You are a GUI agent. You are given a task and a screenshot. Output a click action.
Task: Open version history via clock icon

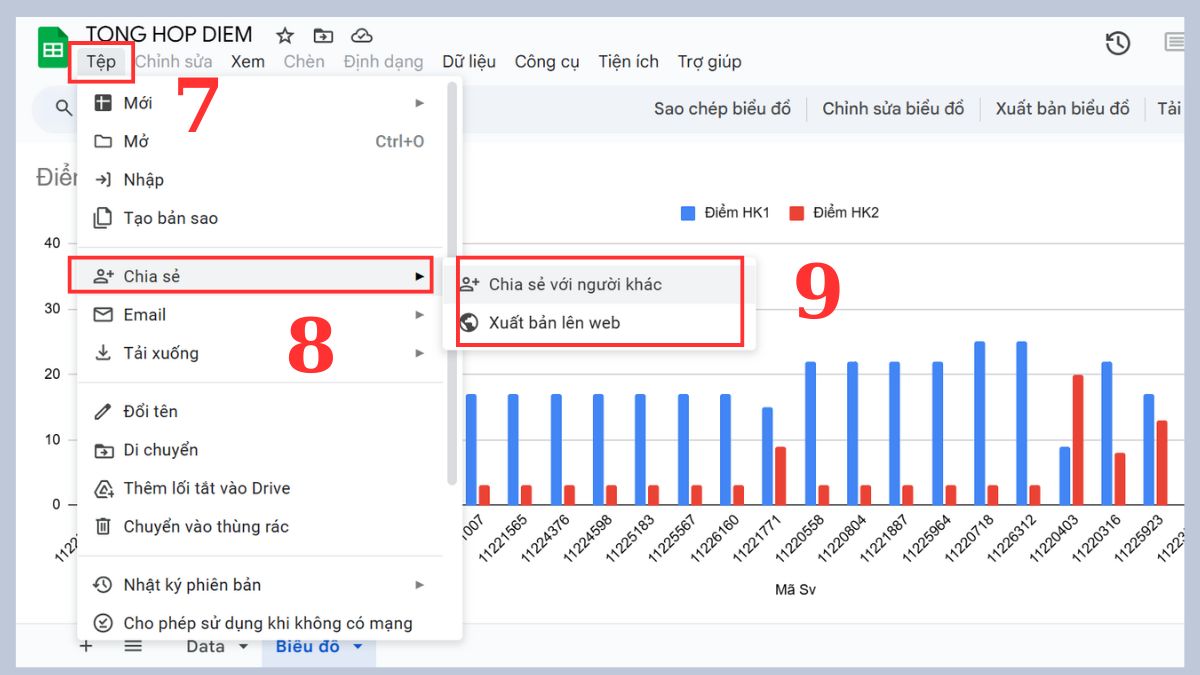tap(1117, 44)
